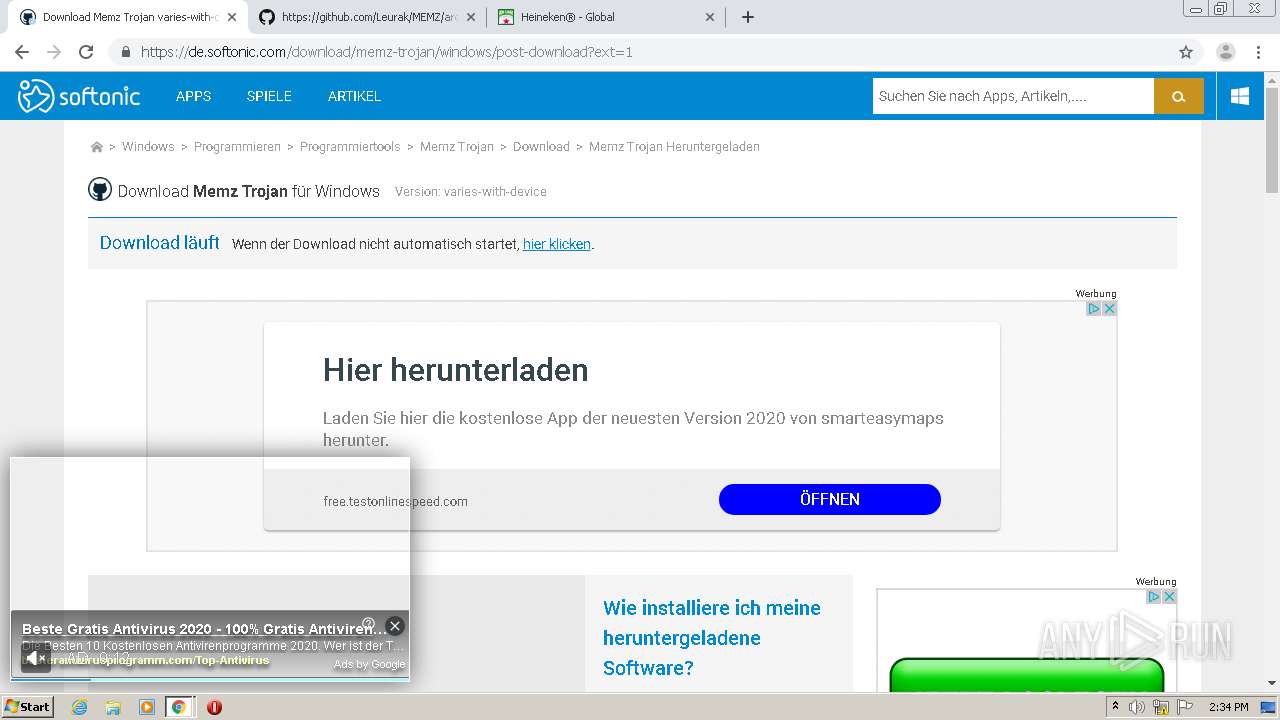Click free.testonlinespeed.com ad URL
Image resolution: width=1280 pixels, height=720 pixels.
395,501
